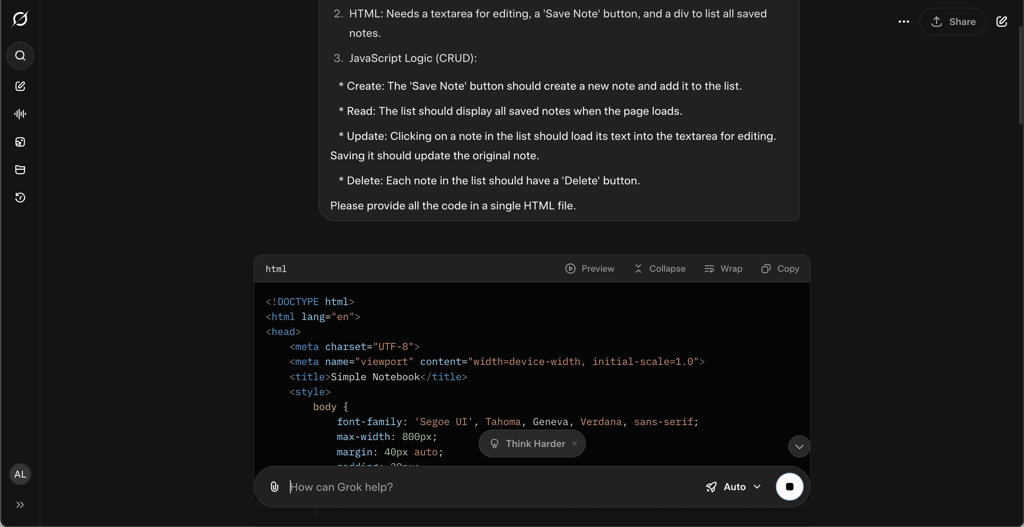Viewport: 1024px width, 527px height.
Task: Open the AL user avatar
Action: coord(20,474)
